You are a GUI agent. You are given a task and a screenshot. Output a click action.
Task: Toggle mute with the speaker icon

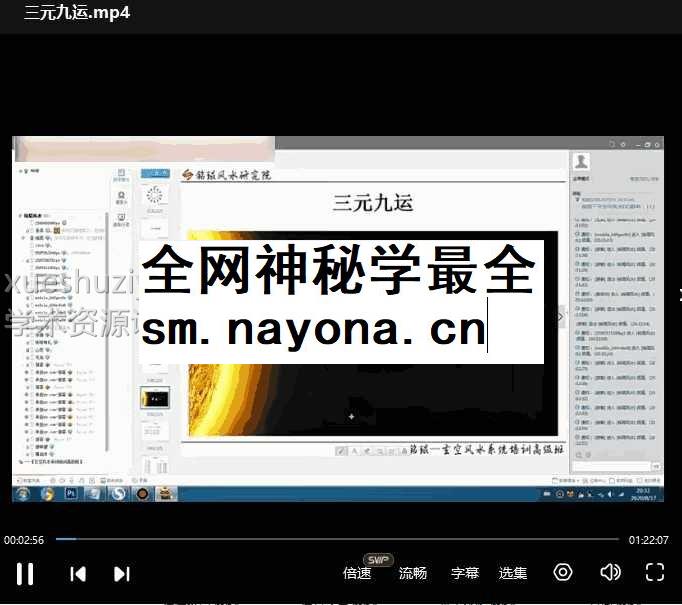coord(610,572)
